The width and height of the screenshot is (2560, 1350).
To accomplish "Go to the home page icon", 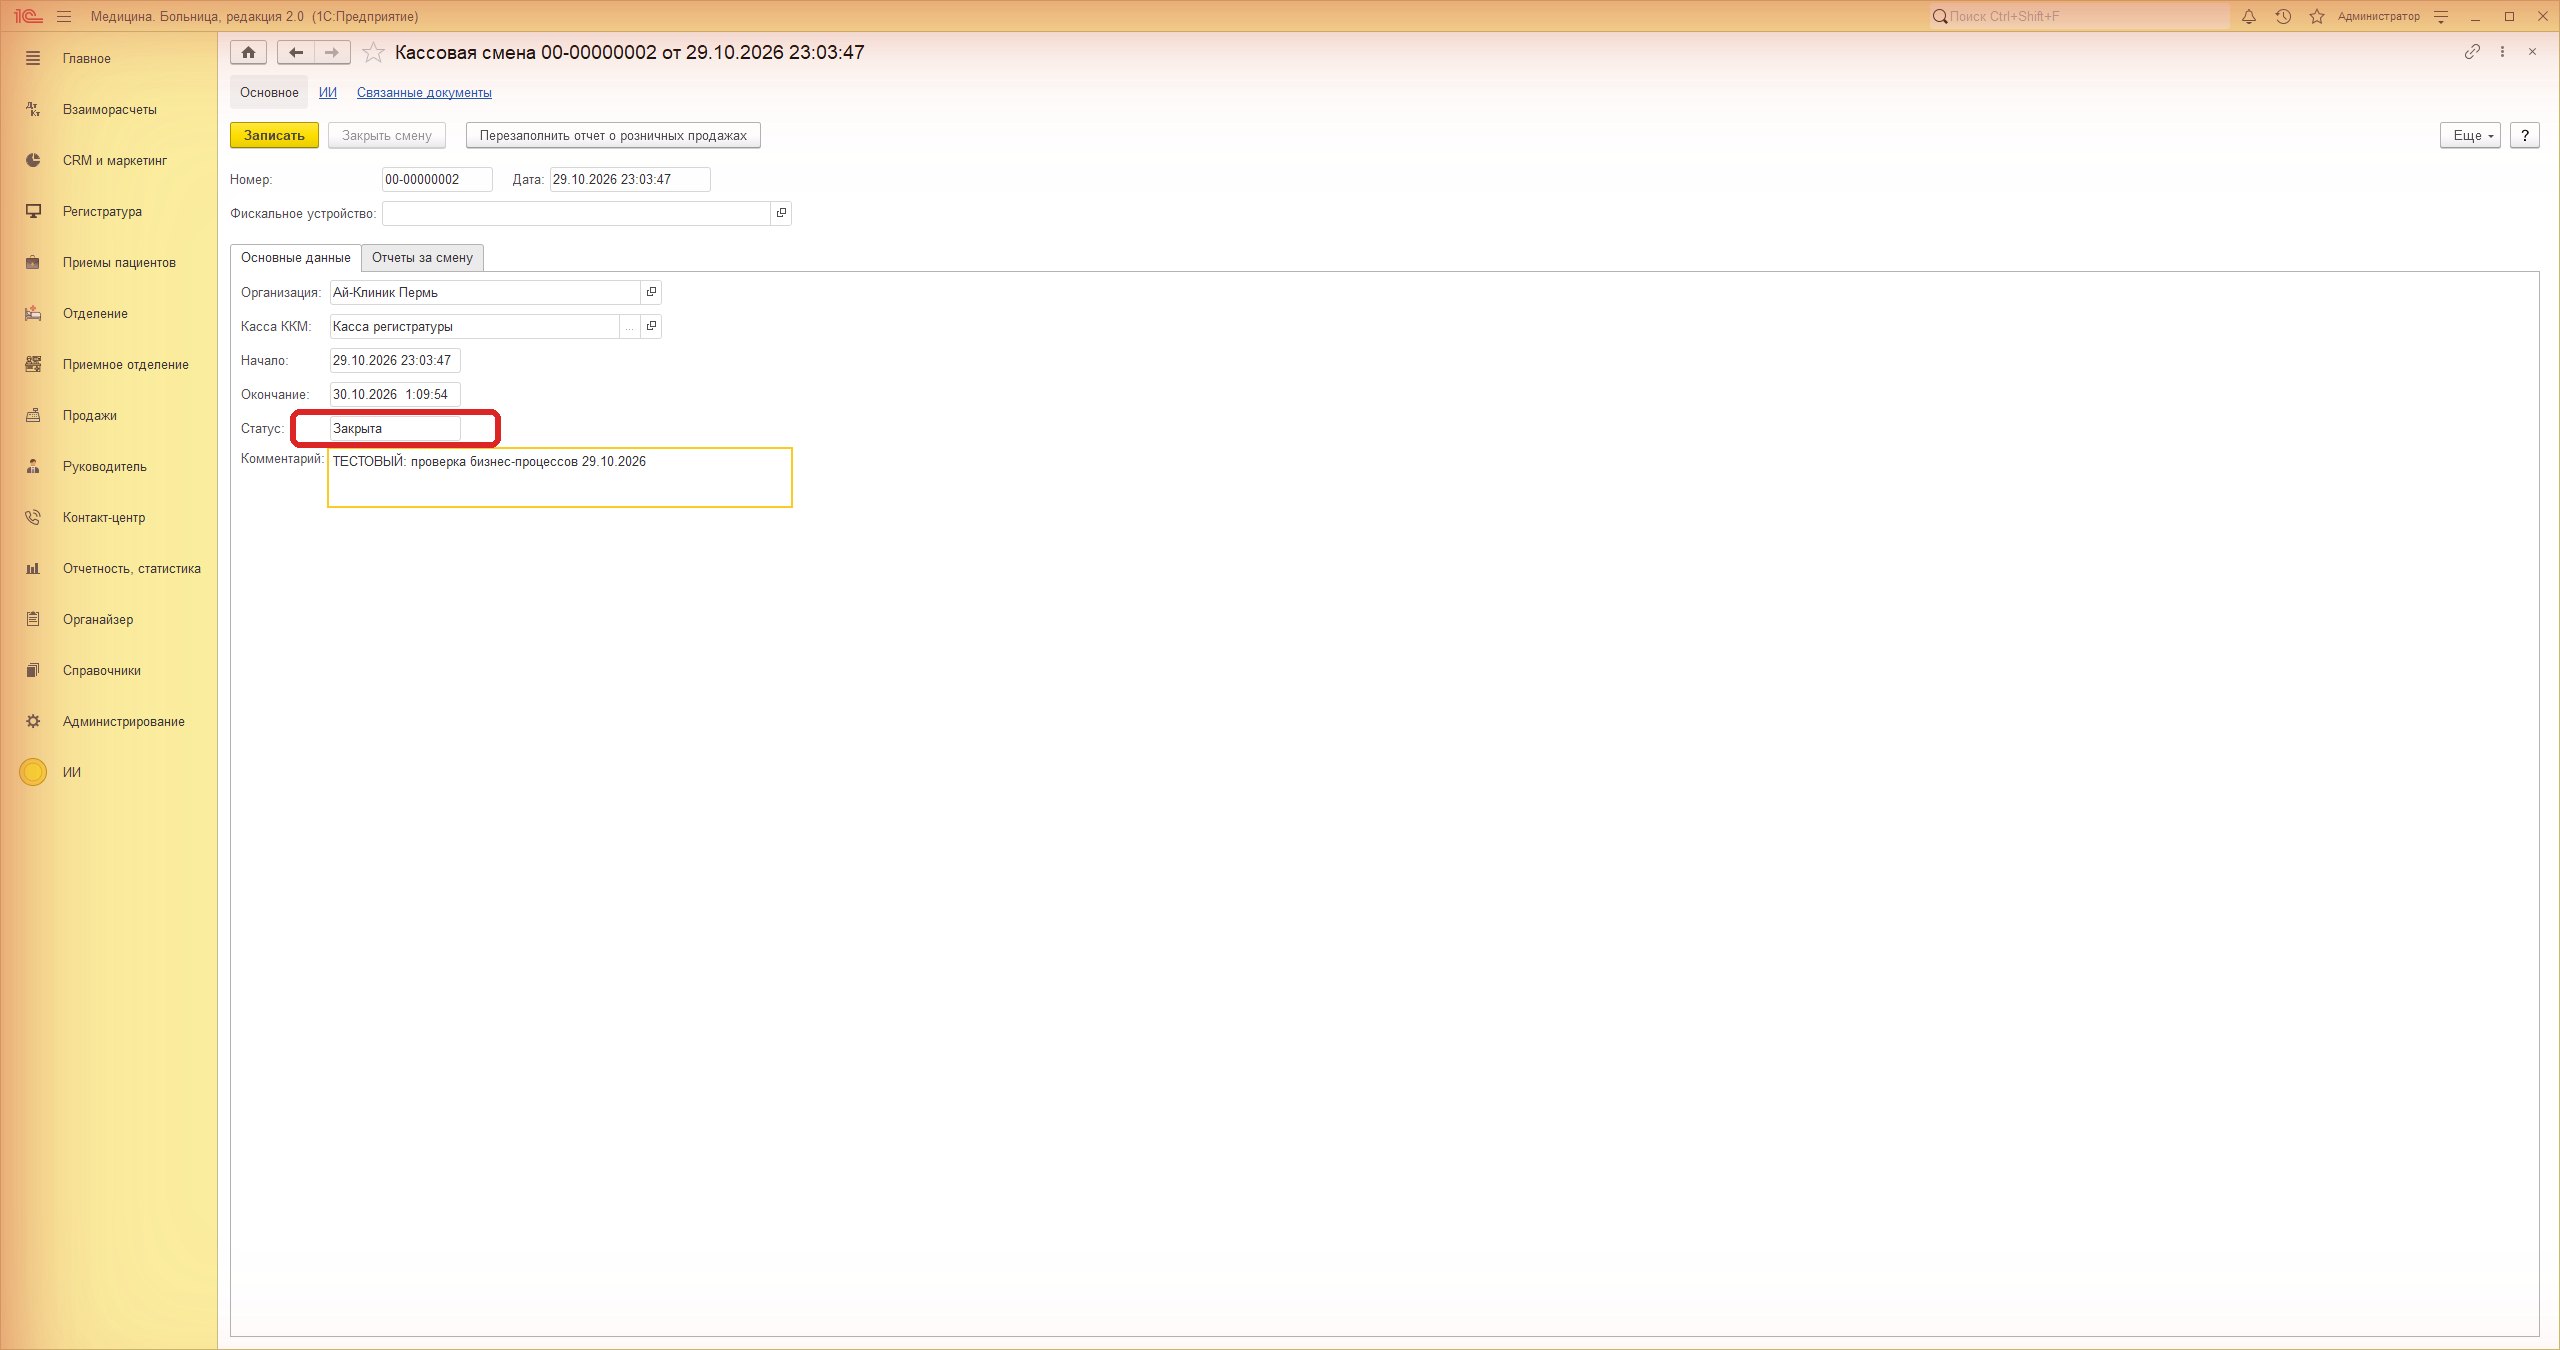I will tap(248, 52).
